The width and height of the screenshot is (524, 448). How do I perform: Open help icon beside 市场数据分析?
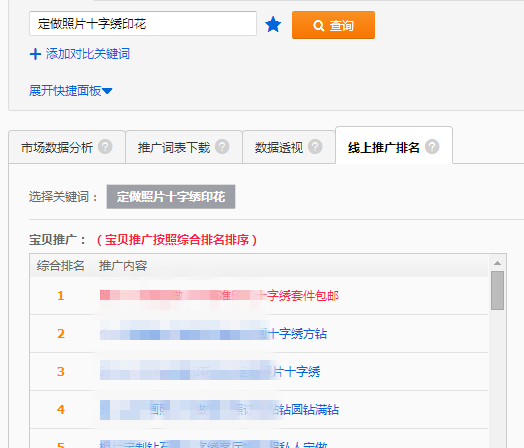pos(105,147)
